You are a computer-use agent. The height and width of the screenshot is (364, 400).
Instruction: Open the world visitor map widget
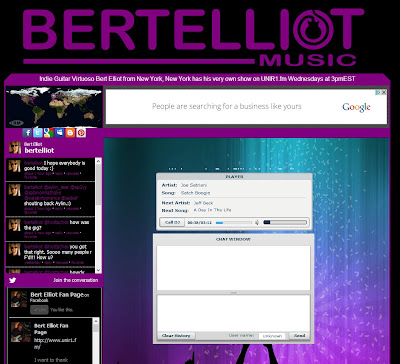point(54,107)
